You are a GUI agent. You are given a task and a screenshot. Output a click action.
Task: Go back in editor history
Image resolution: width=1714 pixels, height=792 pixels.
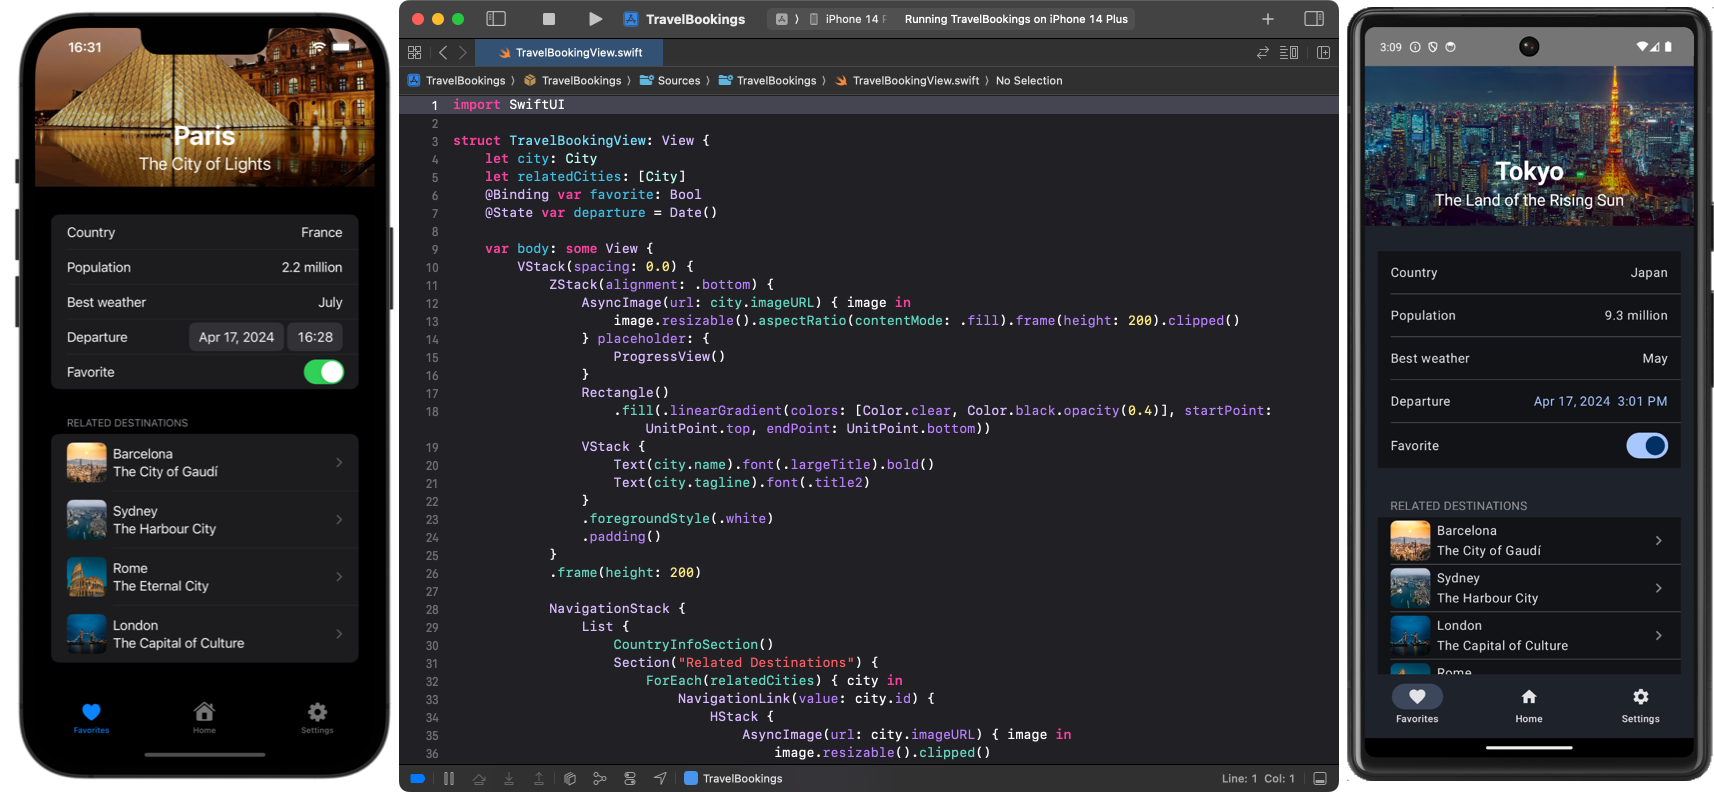tap(443, 53)
